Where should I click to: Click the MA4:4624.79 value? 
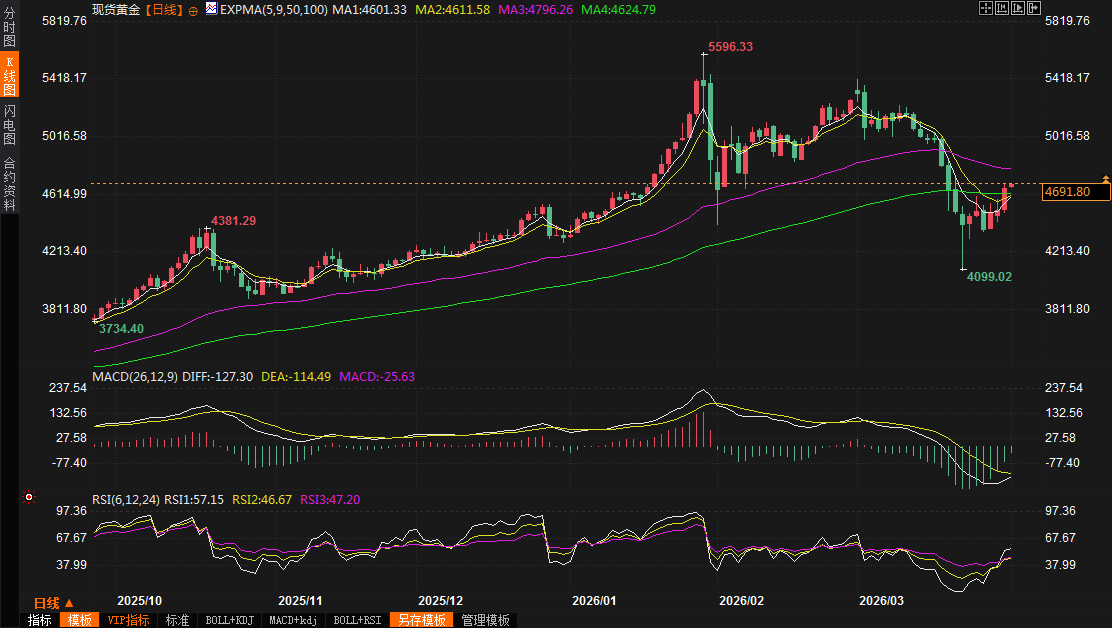pyautogui.click(x=618, y=10)
